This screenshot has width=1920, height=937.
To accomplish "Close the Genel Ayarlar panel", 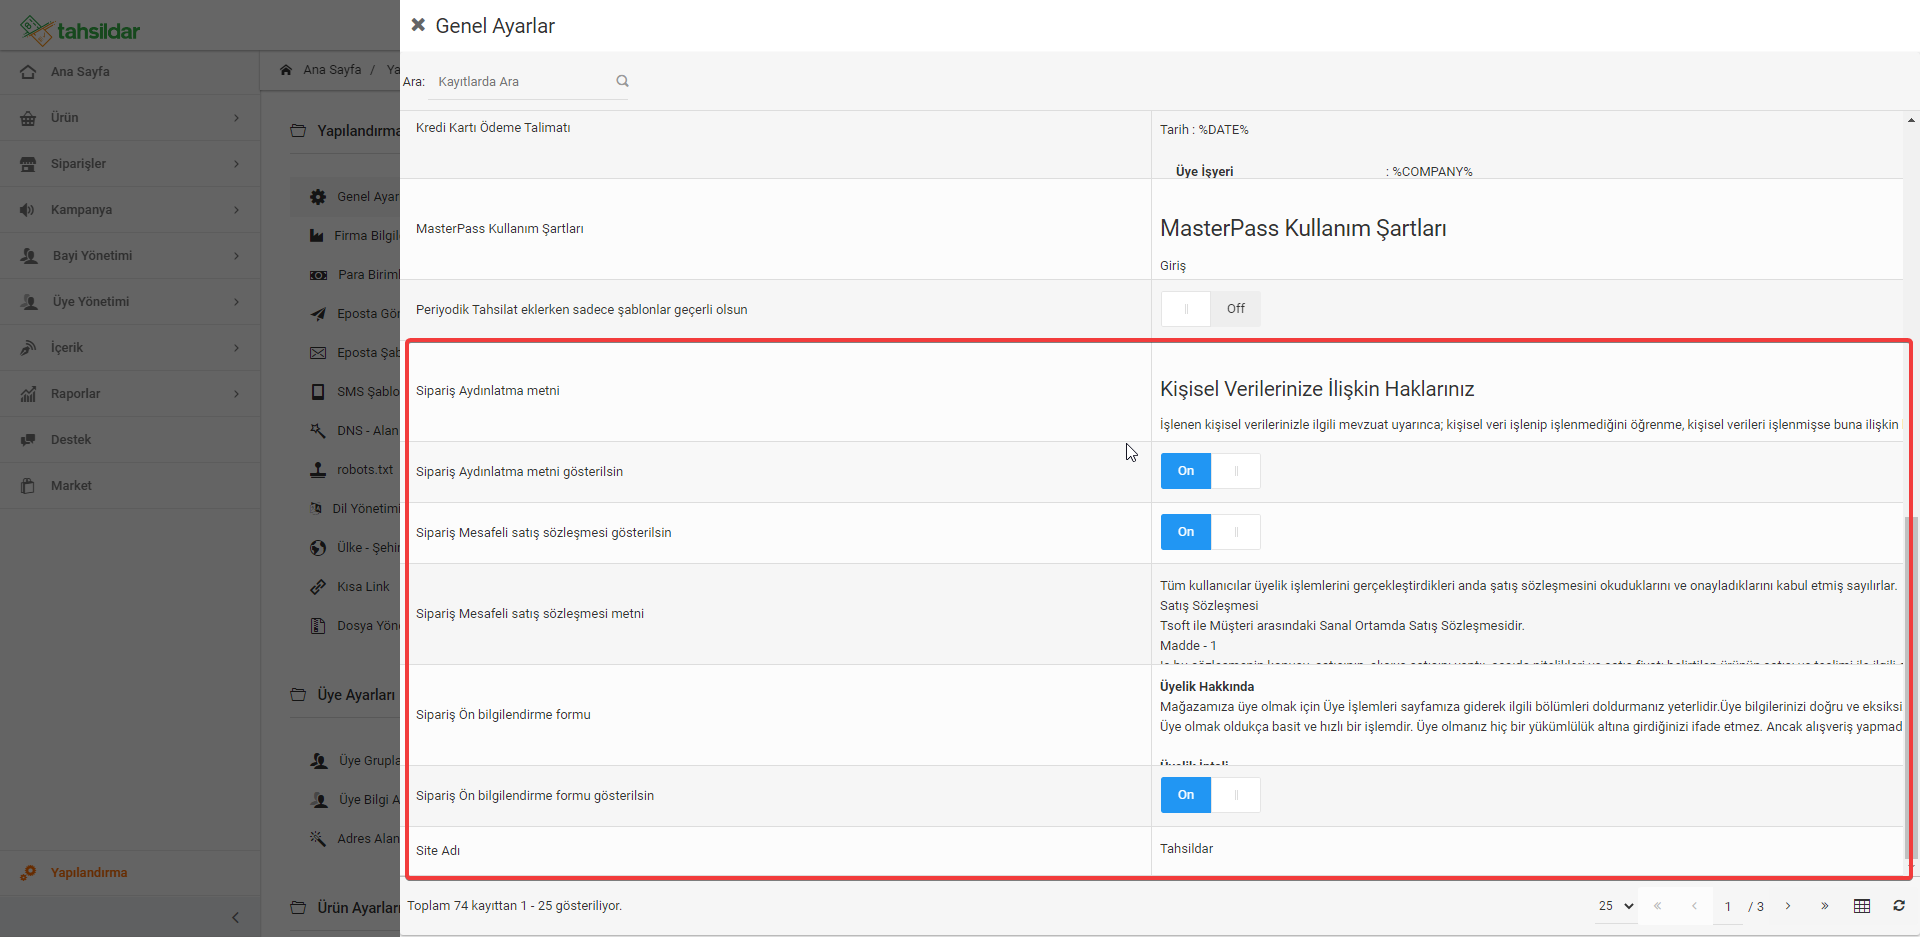I will coord(418,25).
